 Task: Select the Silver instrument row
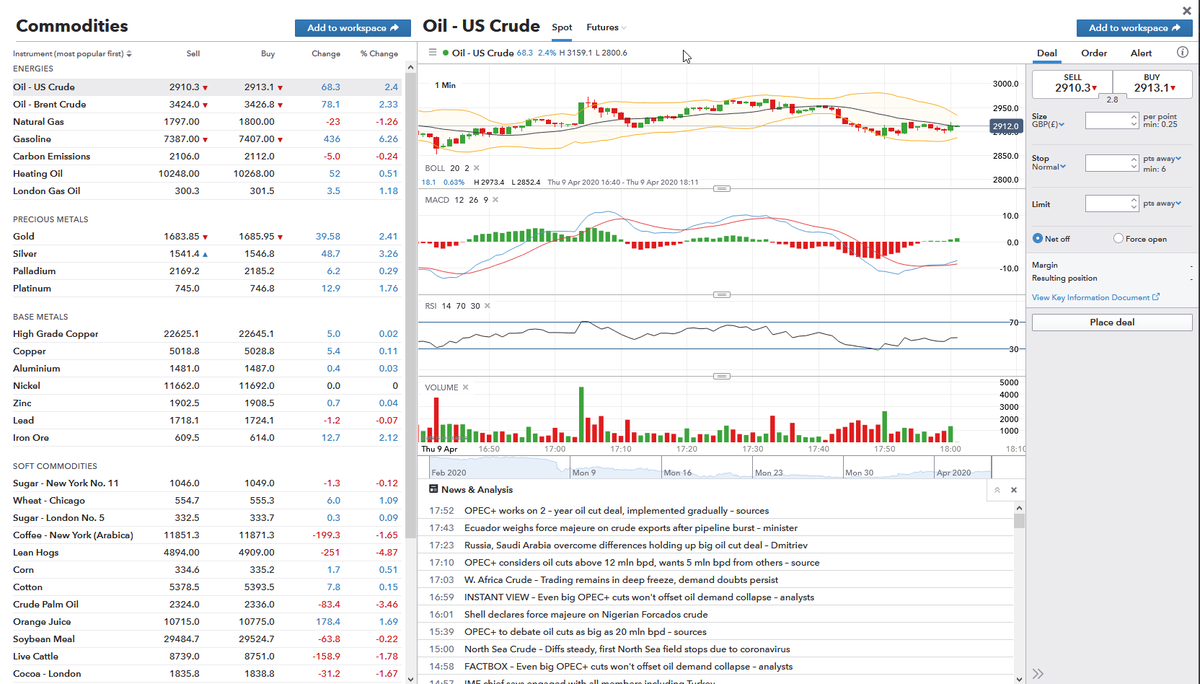[207, 254]
